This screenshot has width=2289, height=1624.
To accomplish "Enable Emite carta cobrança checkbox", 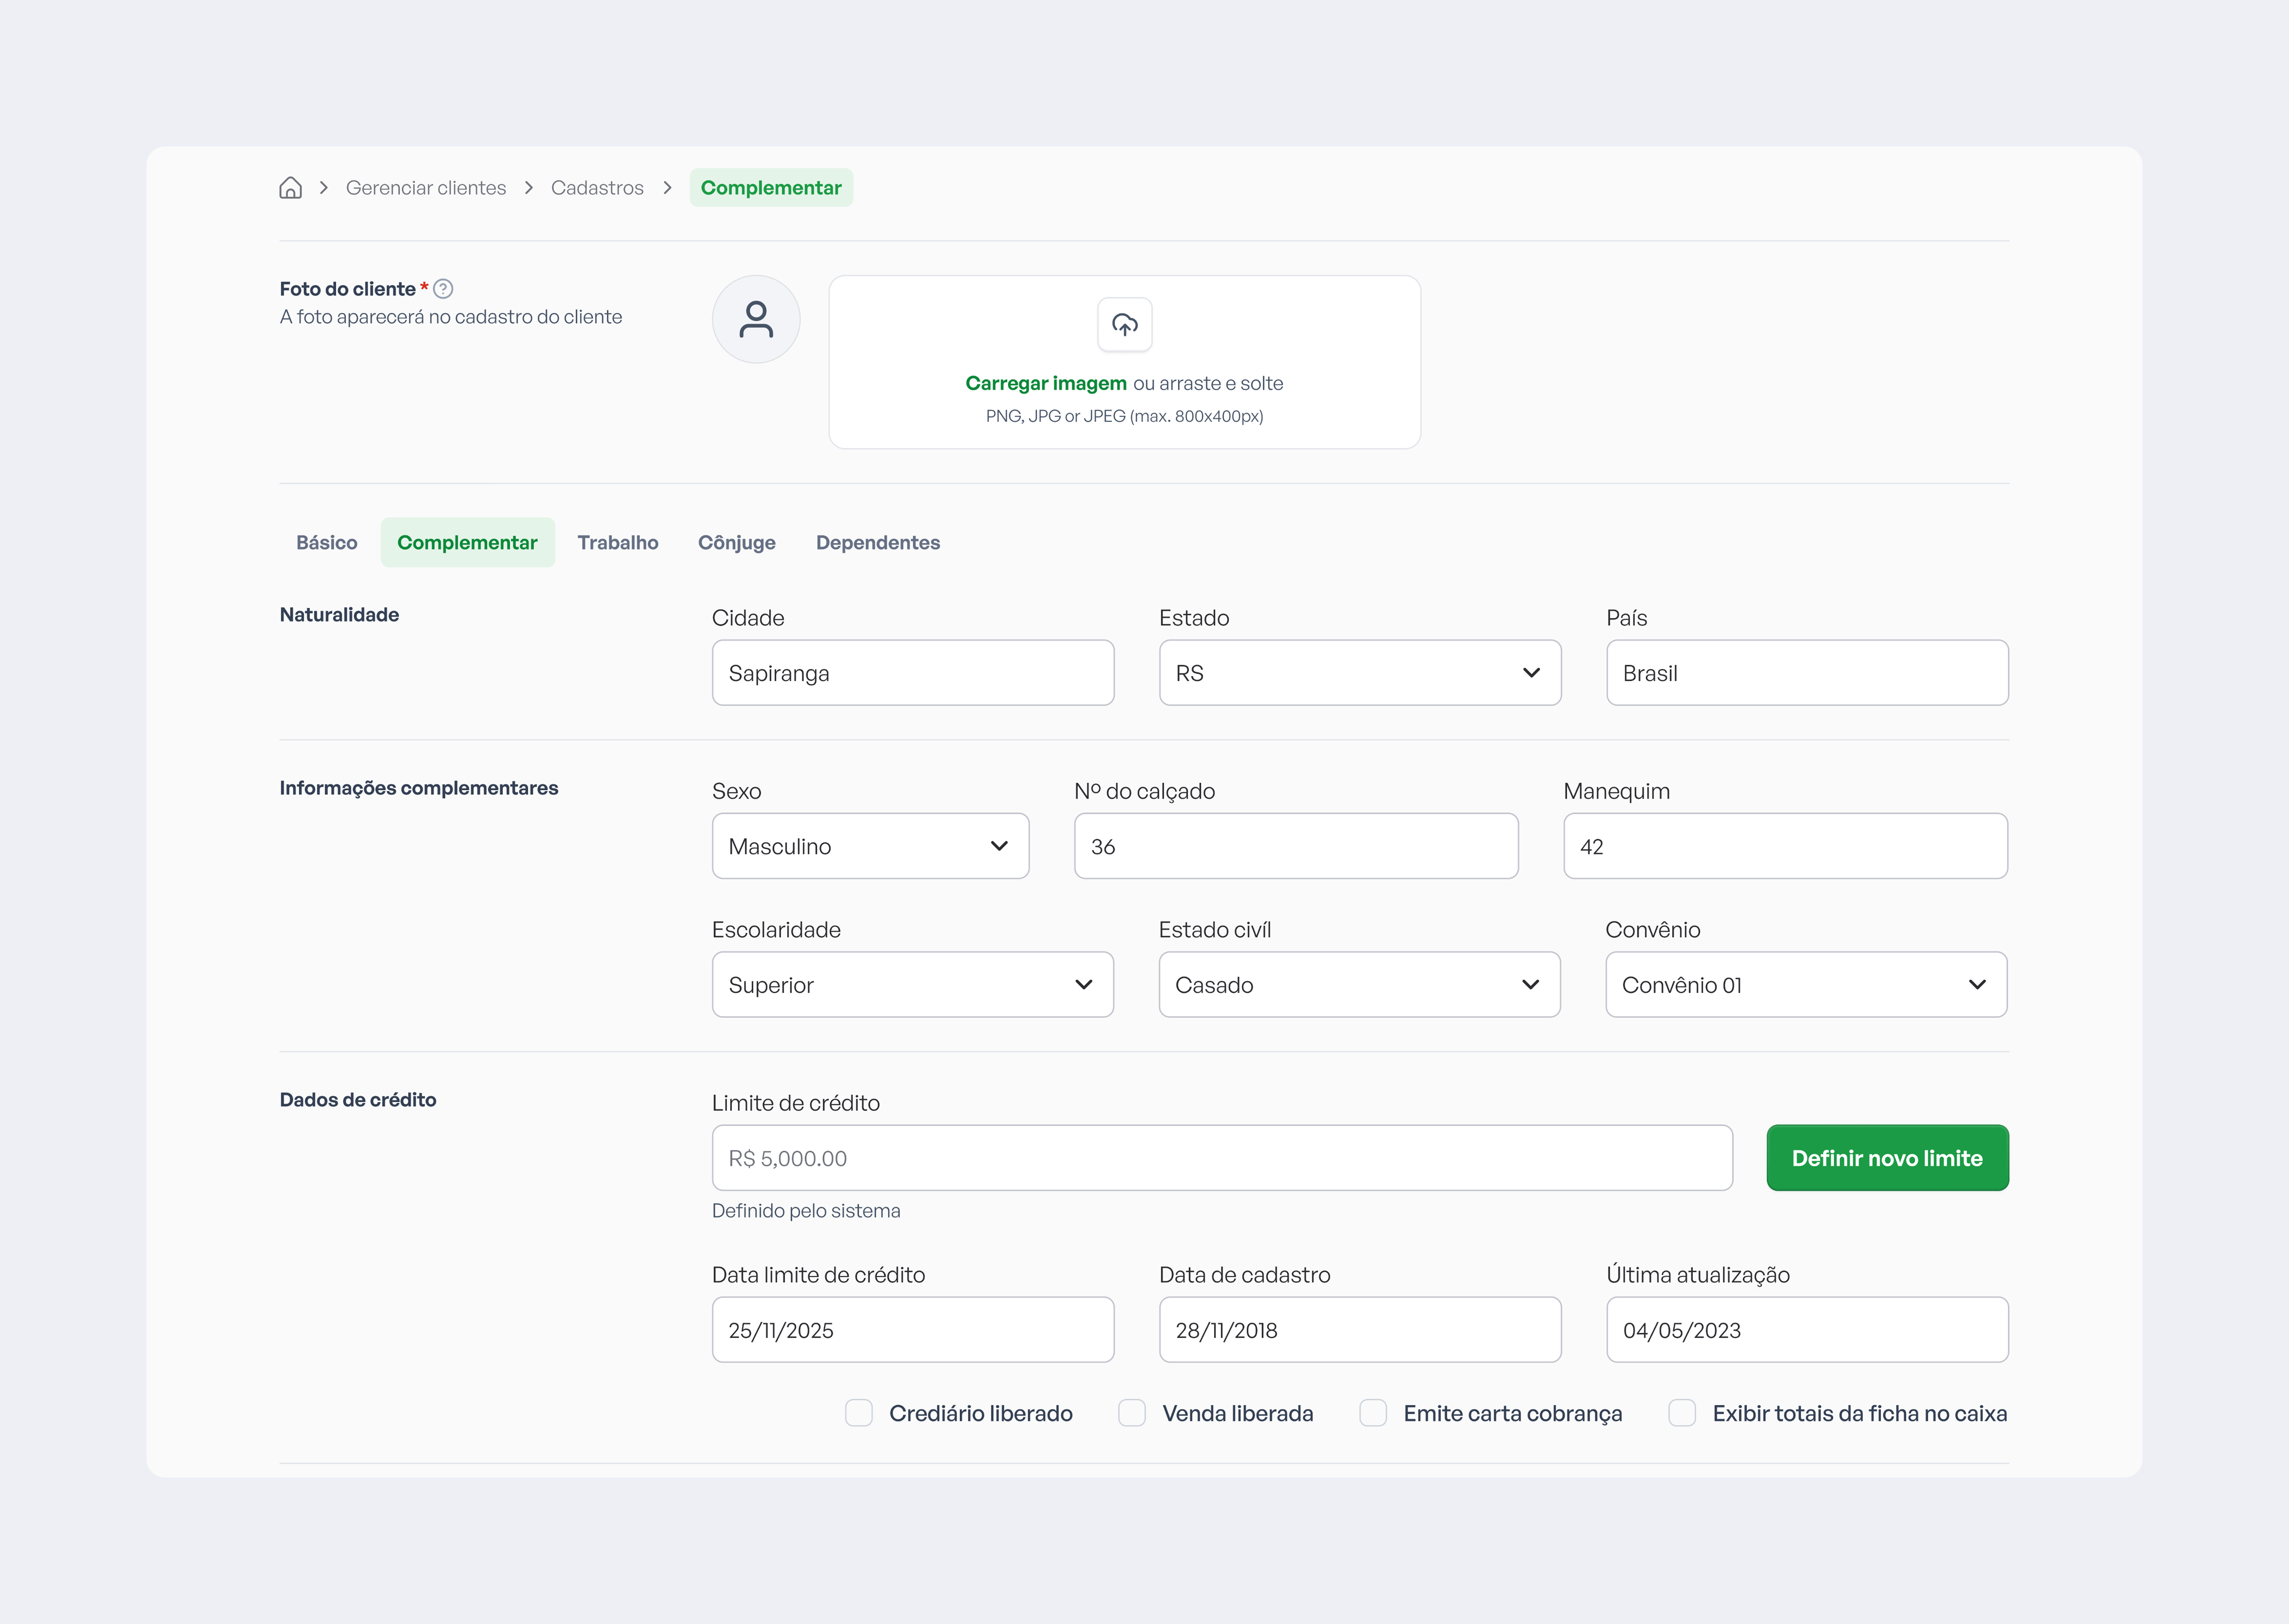I will point(1373,1413).
